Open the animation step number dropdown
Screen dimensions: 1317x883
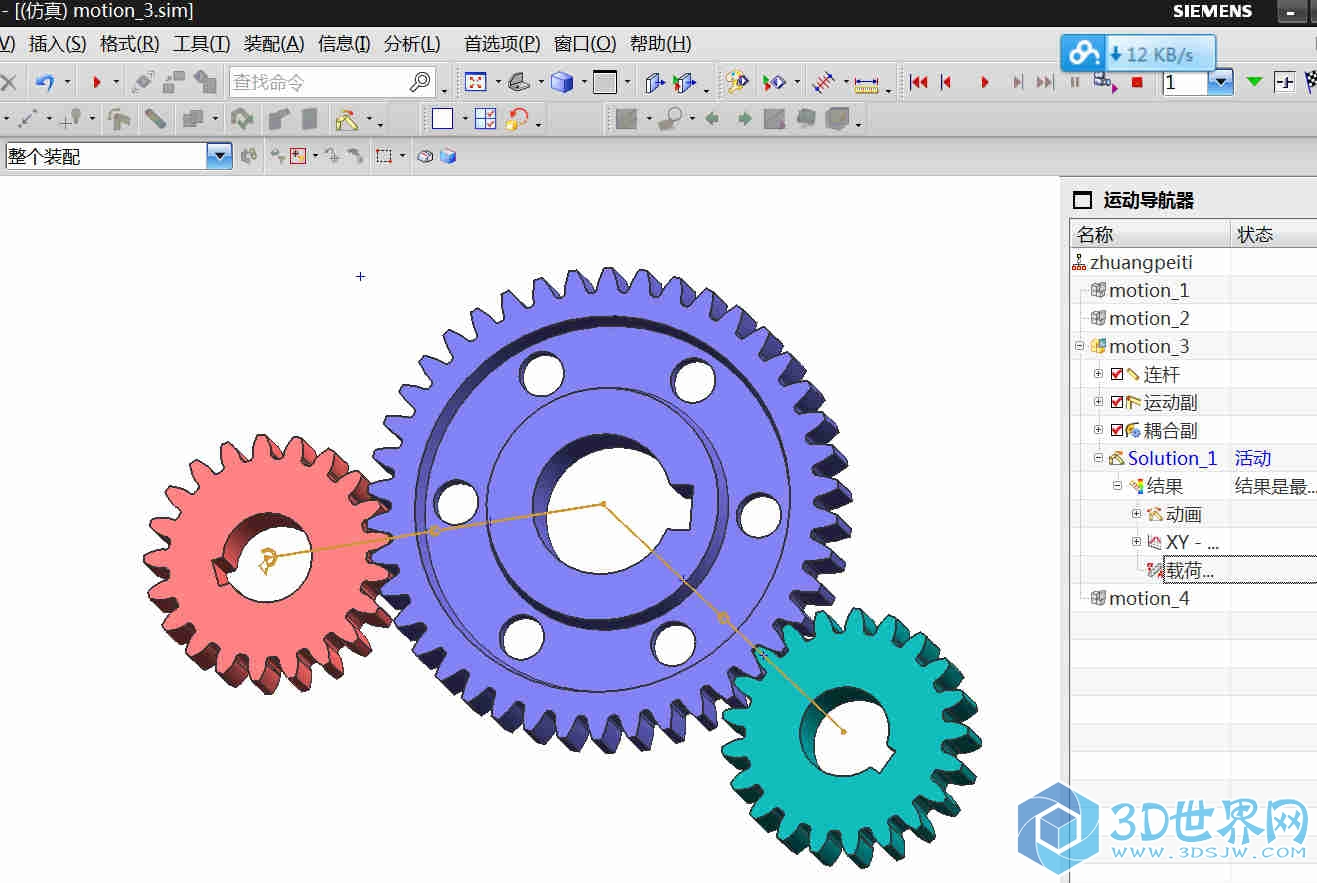coord(1221,83)
